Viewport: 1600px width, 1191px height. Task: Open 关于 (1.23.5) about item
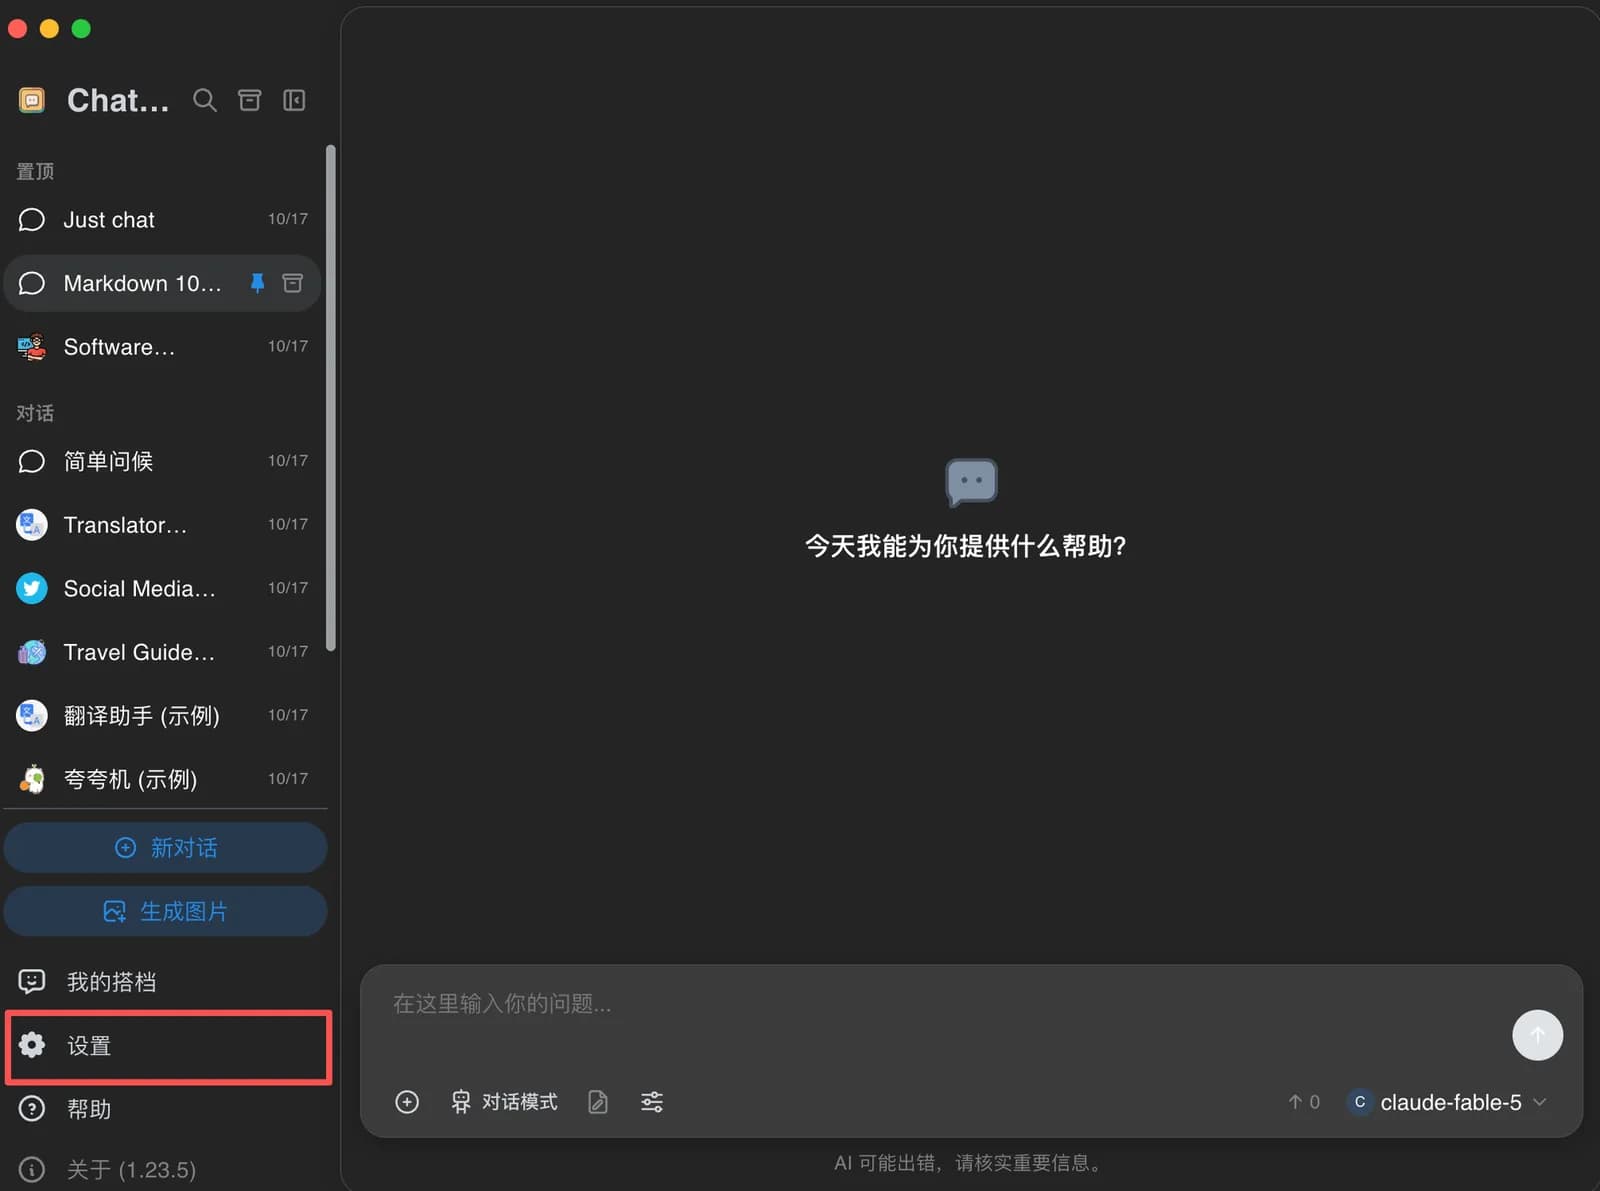click(x=166, y=1169)
